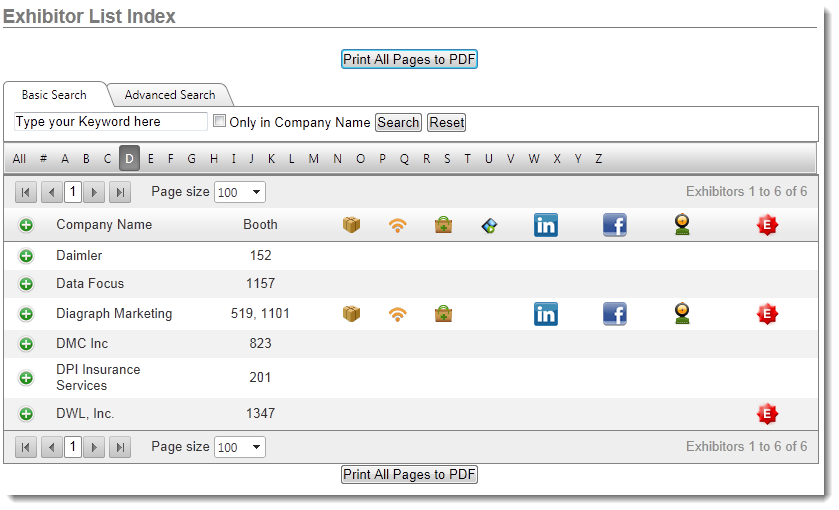Go to next page in top pager
This screenshot has height=510, width=839.
pos(95,192)
